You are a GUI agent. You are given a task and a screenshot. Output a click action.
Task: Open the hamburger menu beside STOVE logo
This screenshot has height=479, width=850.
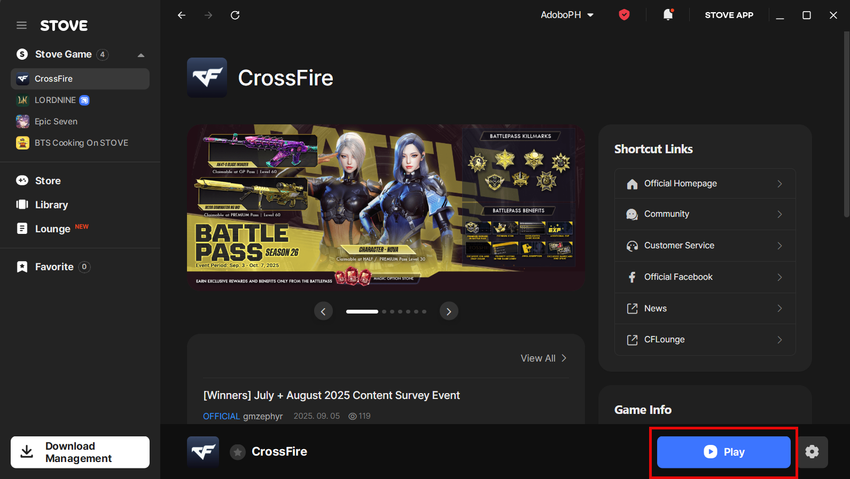click(22, 25)
